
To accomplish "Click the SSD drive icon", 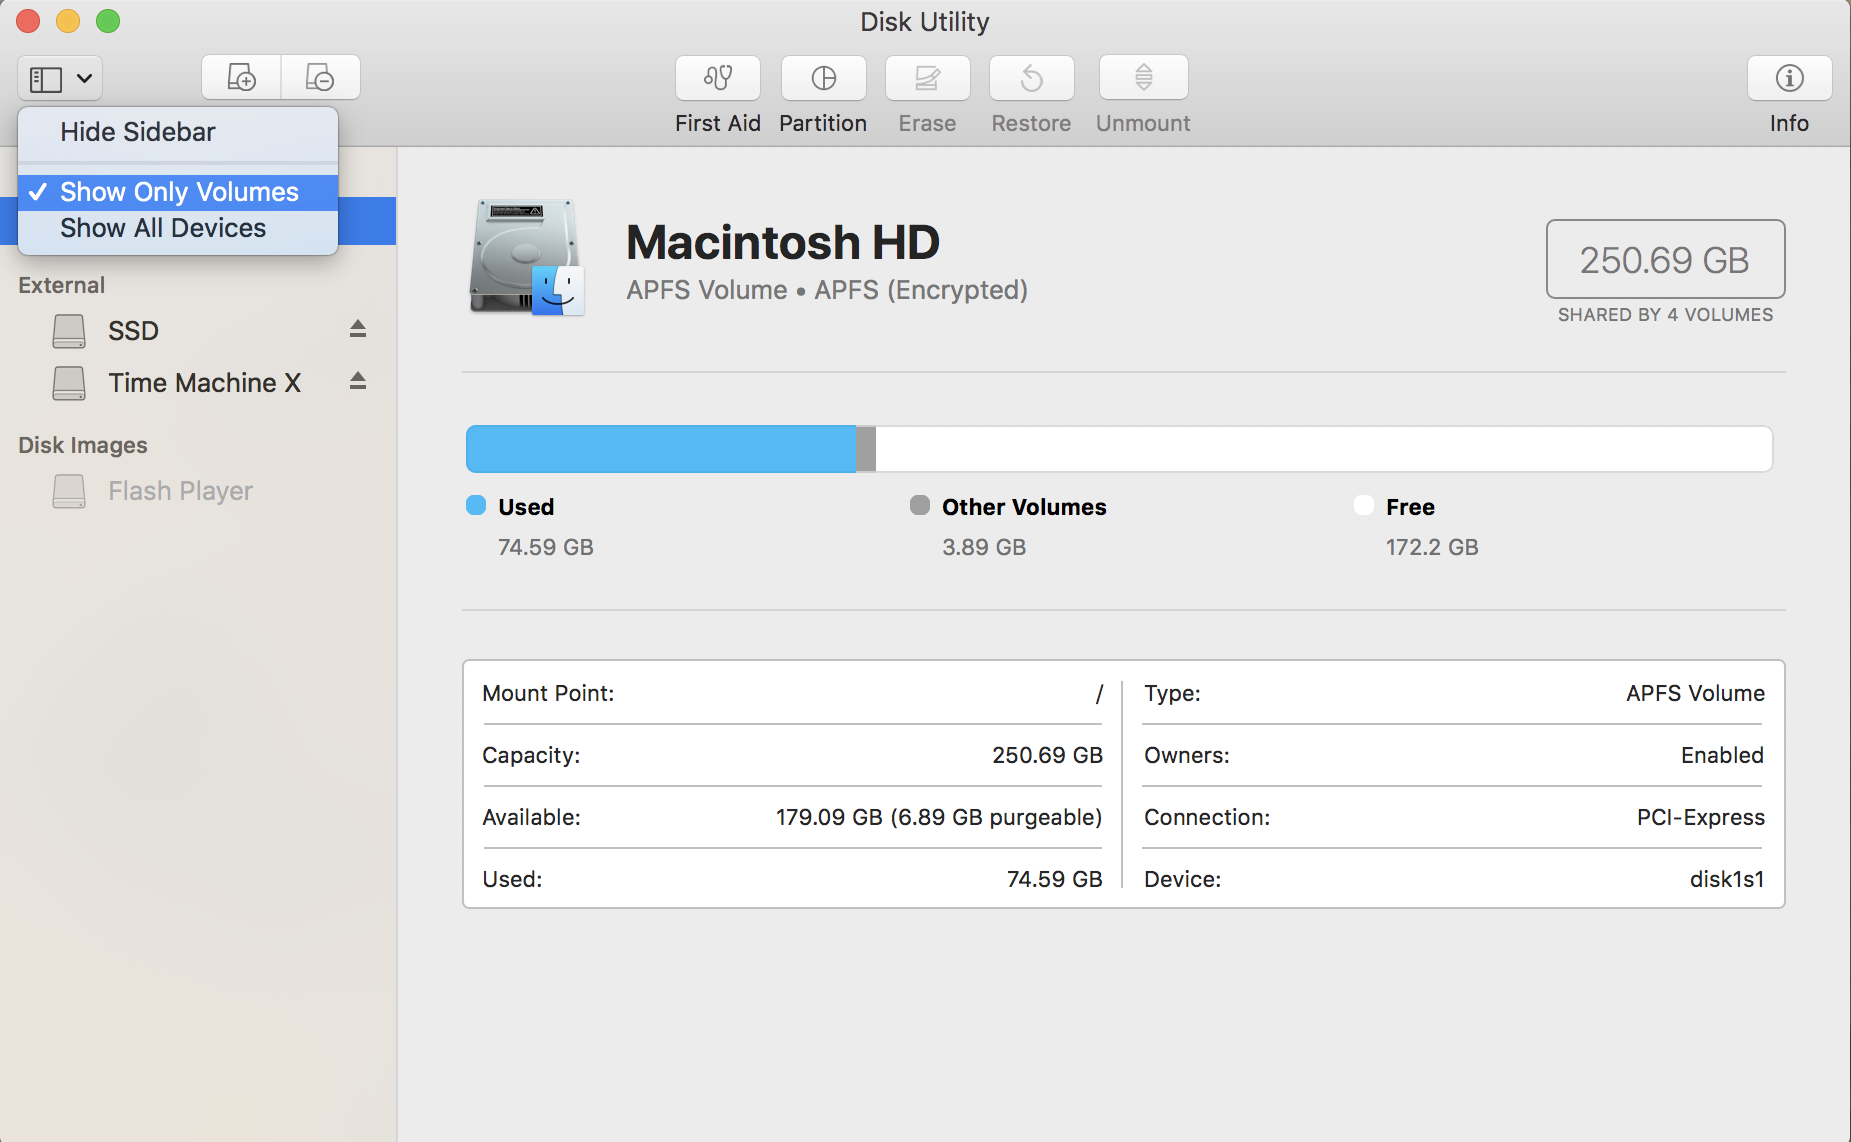I will [69, 331].
